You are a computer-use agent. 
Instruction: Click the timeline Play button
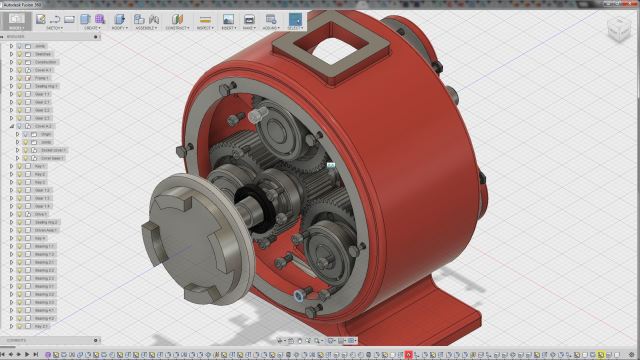click(x=27, y=355)
